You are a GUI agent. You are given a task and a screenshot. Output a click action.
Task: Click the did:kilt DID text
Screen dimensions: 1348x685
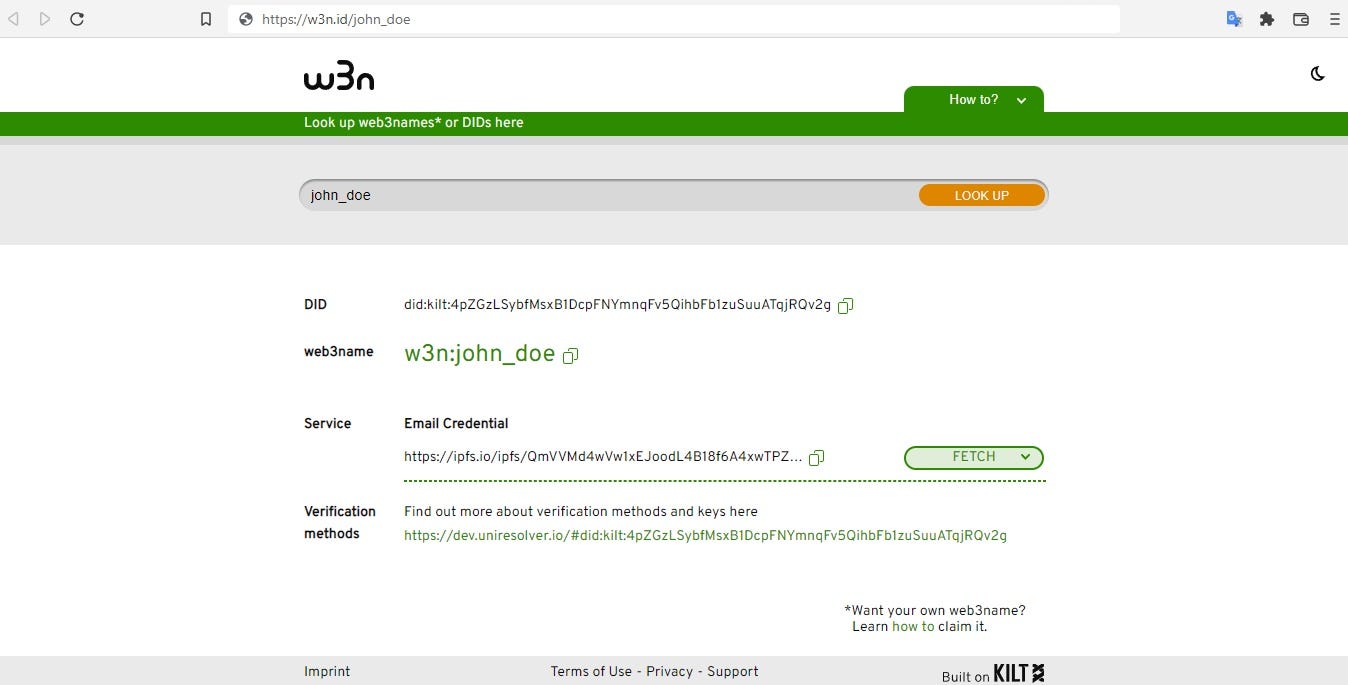617,305
